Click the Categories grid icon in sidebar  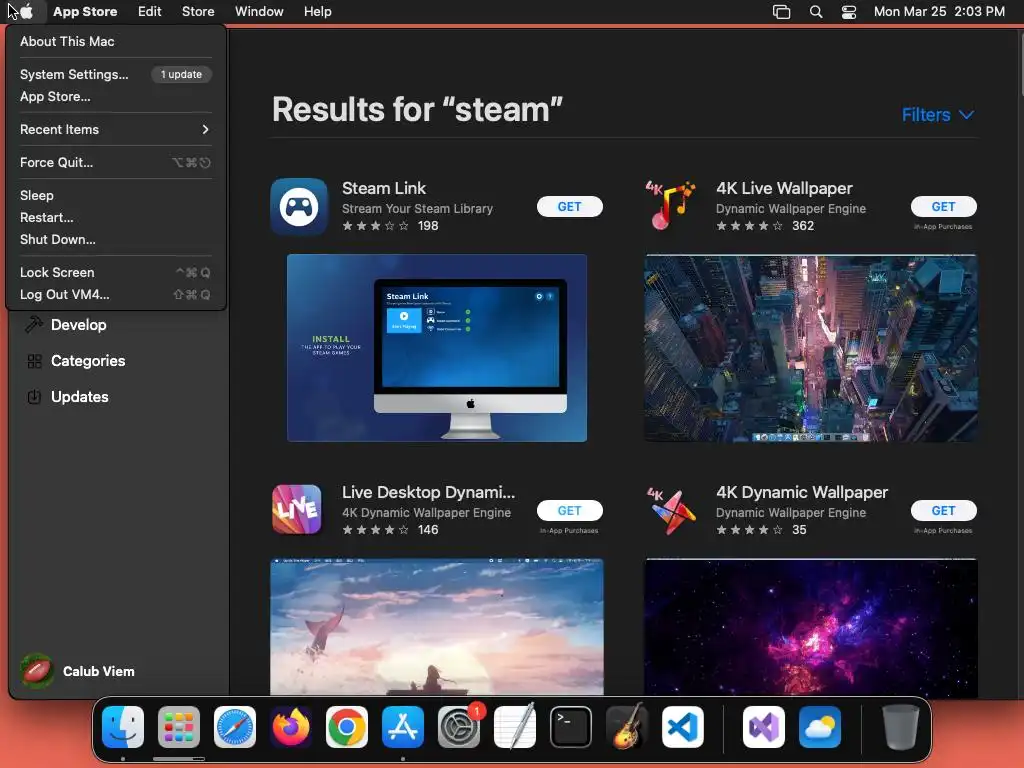click(x=35, y=361)
